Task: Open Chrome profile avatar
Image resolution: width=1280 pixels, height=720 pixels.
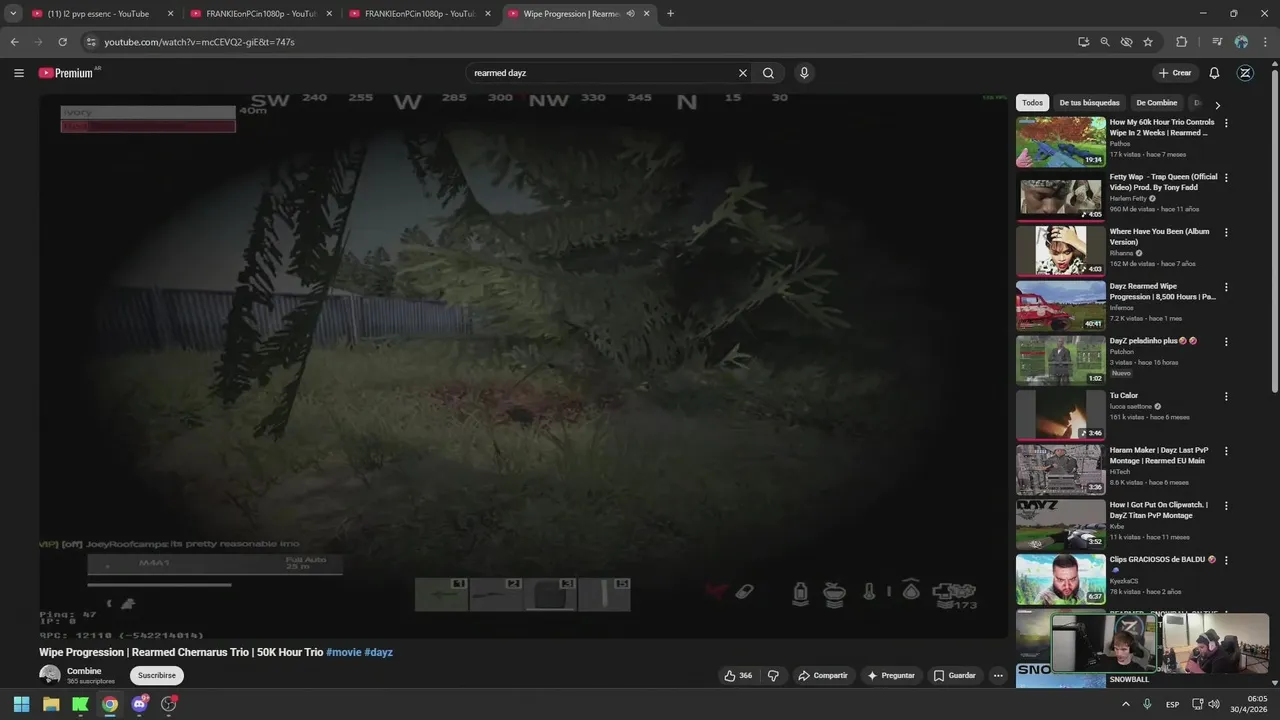Action: (x=1241, y=42)
